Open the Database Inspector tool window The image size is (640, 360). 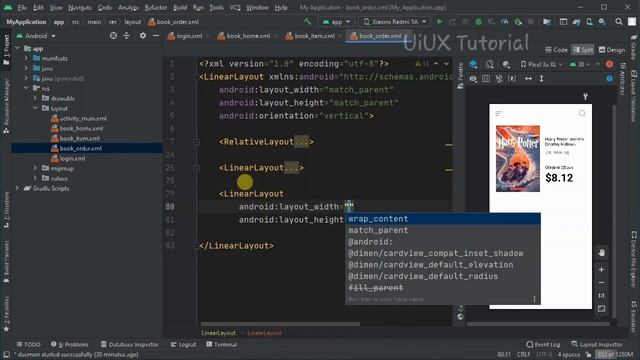[x=129, y=344]
